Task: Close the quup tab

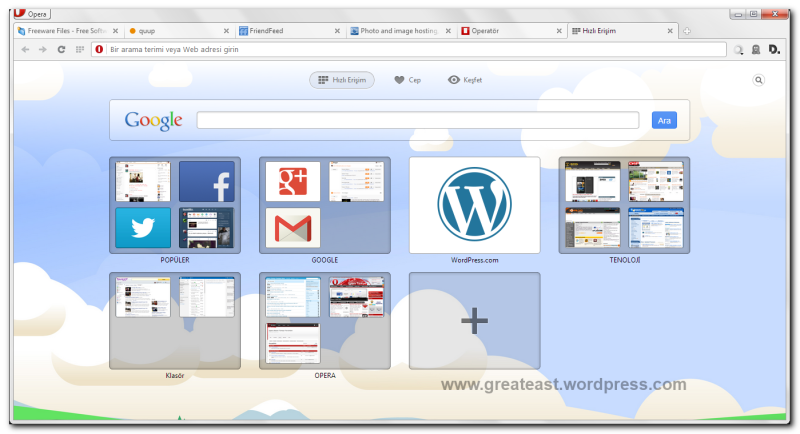Action: (226, 32)
